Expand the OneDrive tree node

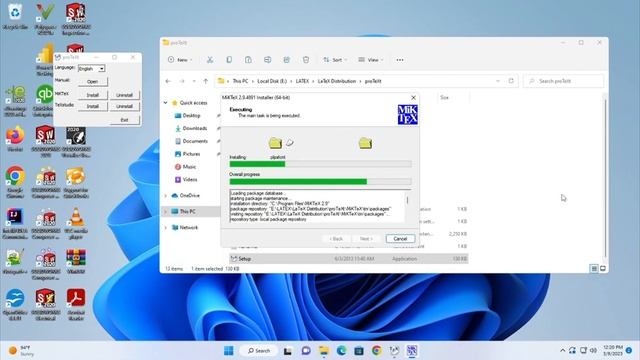pyautogui.click(x=166, y=196)
